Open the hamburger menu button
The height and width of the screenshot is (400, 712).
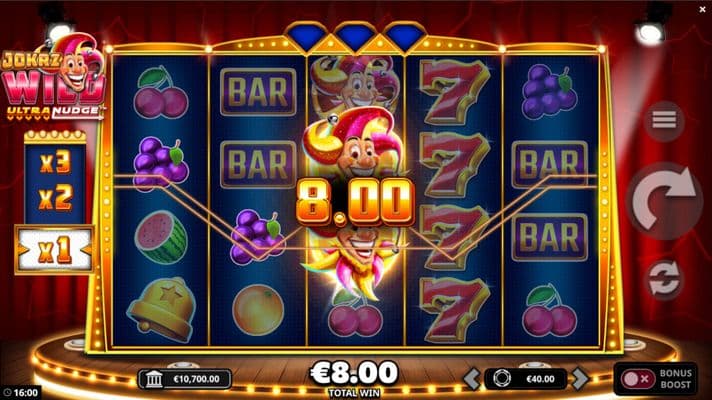pyautogui.click(x=664, y=120)
